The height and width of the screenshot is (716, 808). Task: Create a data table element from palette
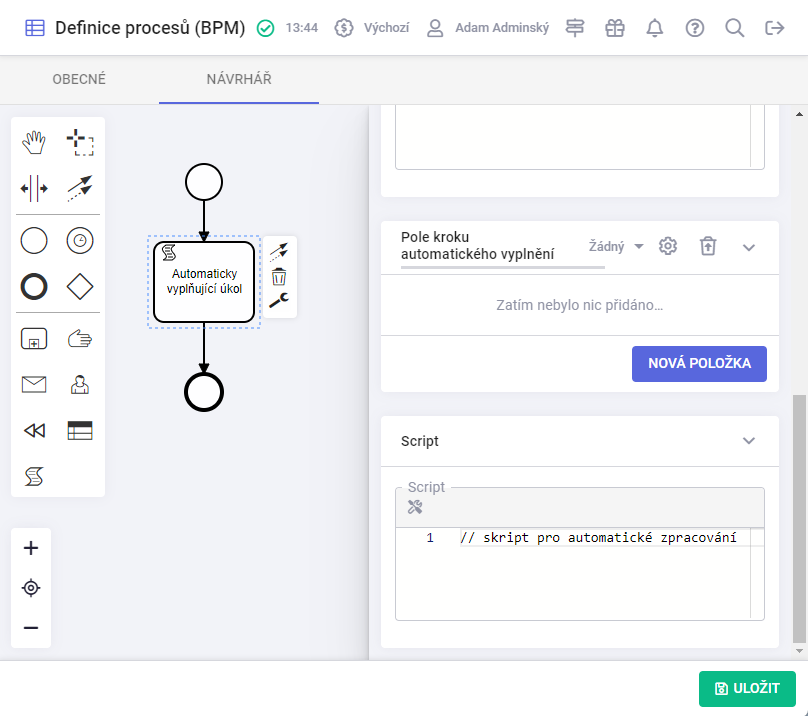click(x=80, y=430)
